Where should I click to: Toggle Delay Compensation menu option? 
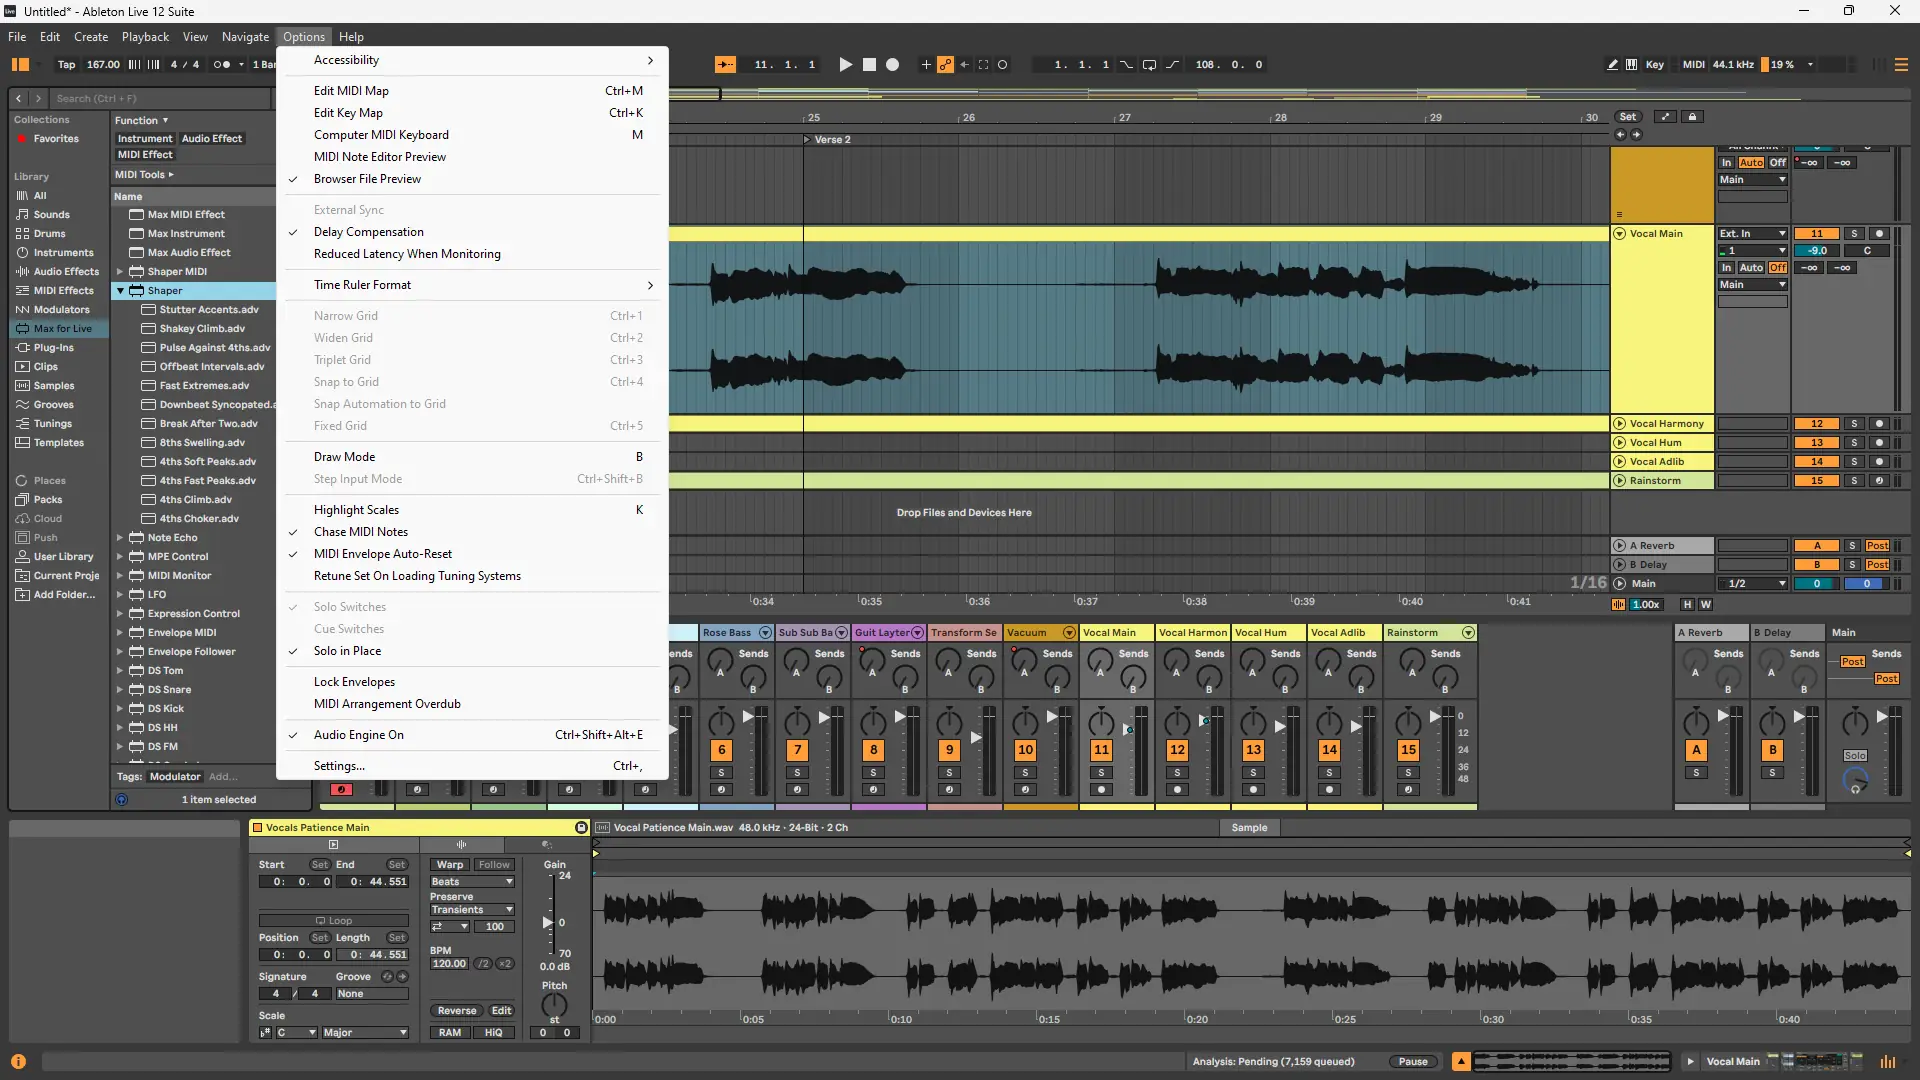368,232
